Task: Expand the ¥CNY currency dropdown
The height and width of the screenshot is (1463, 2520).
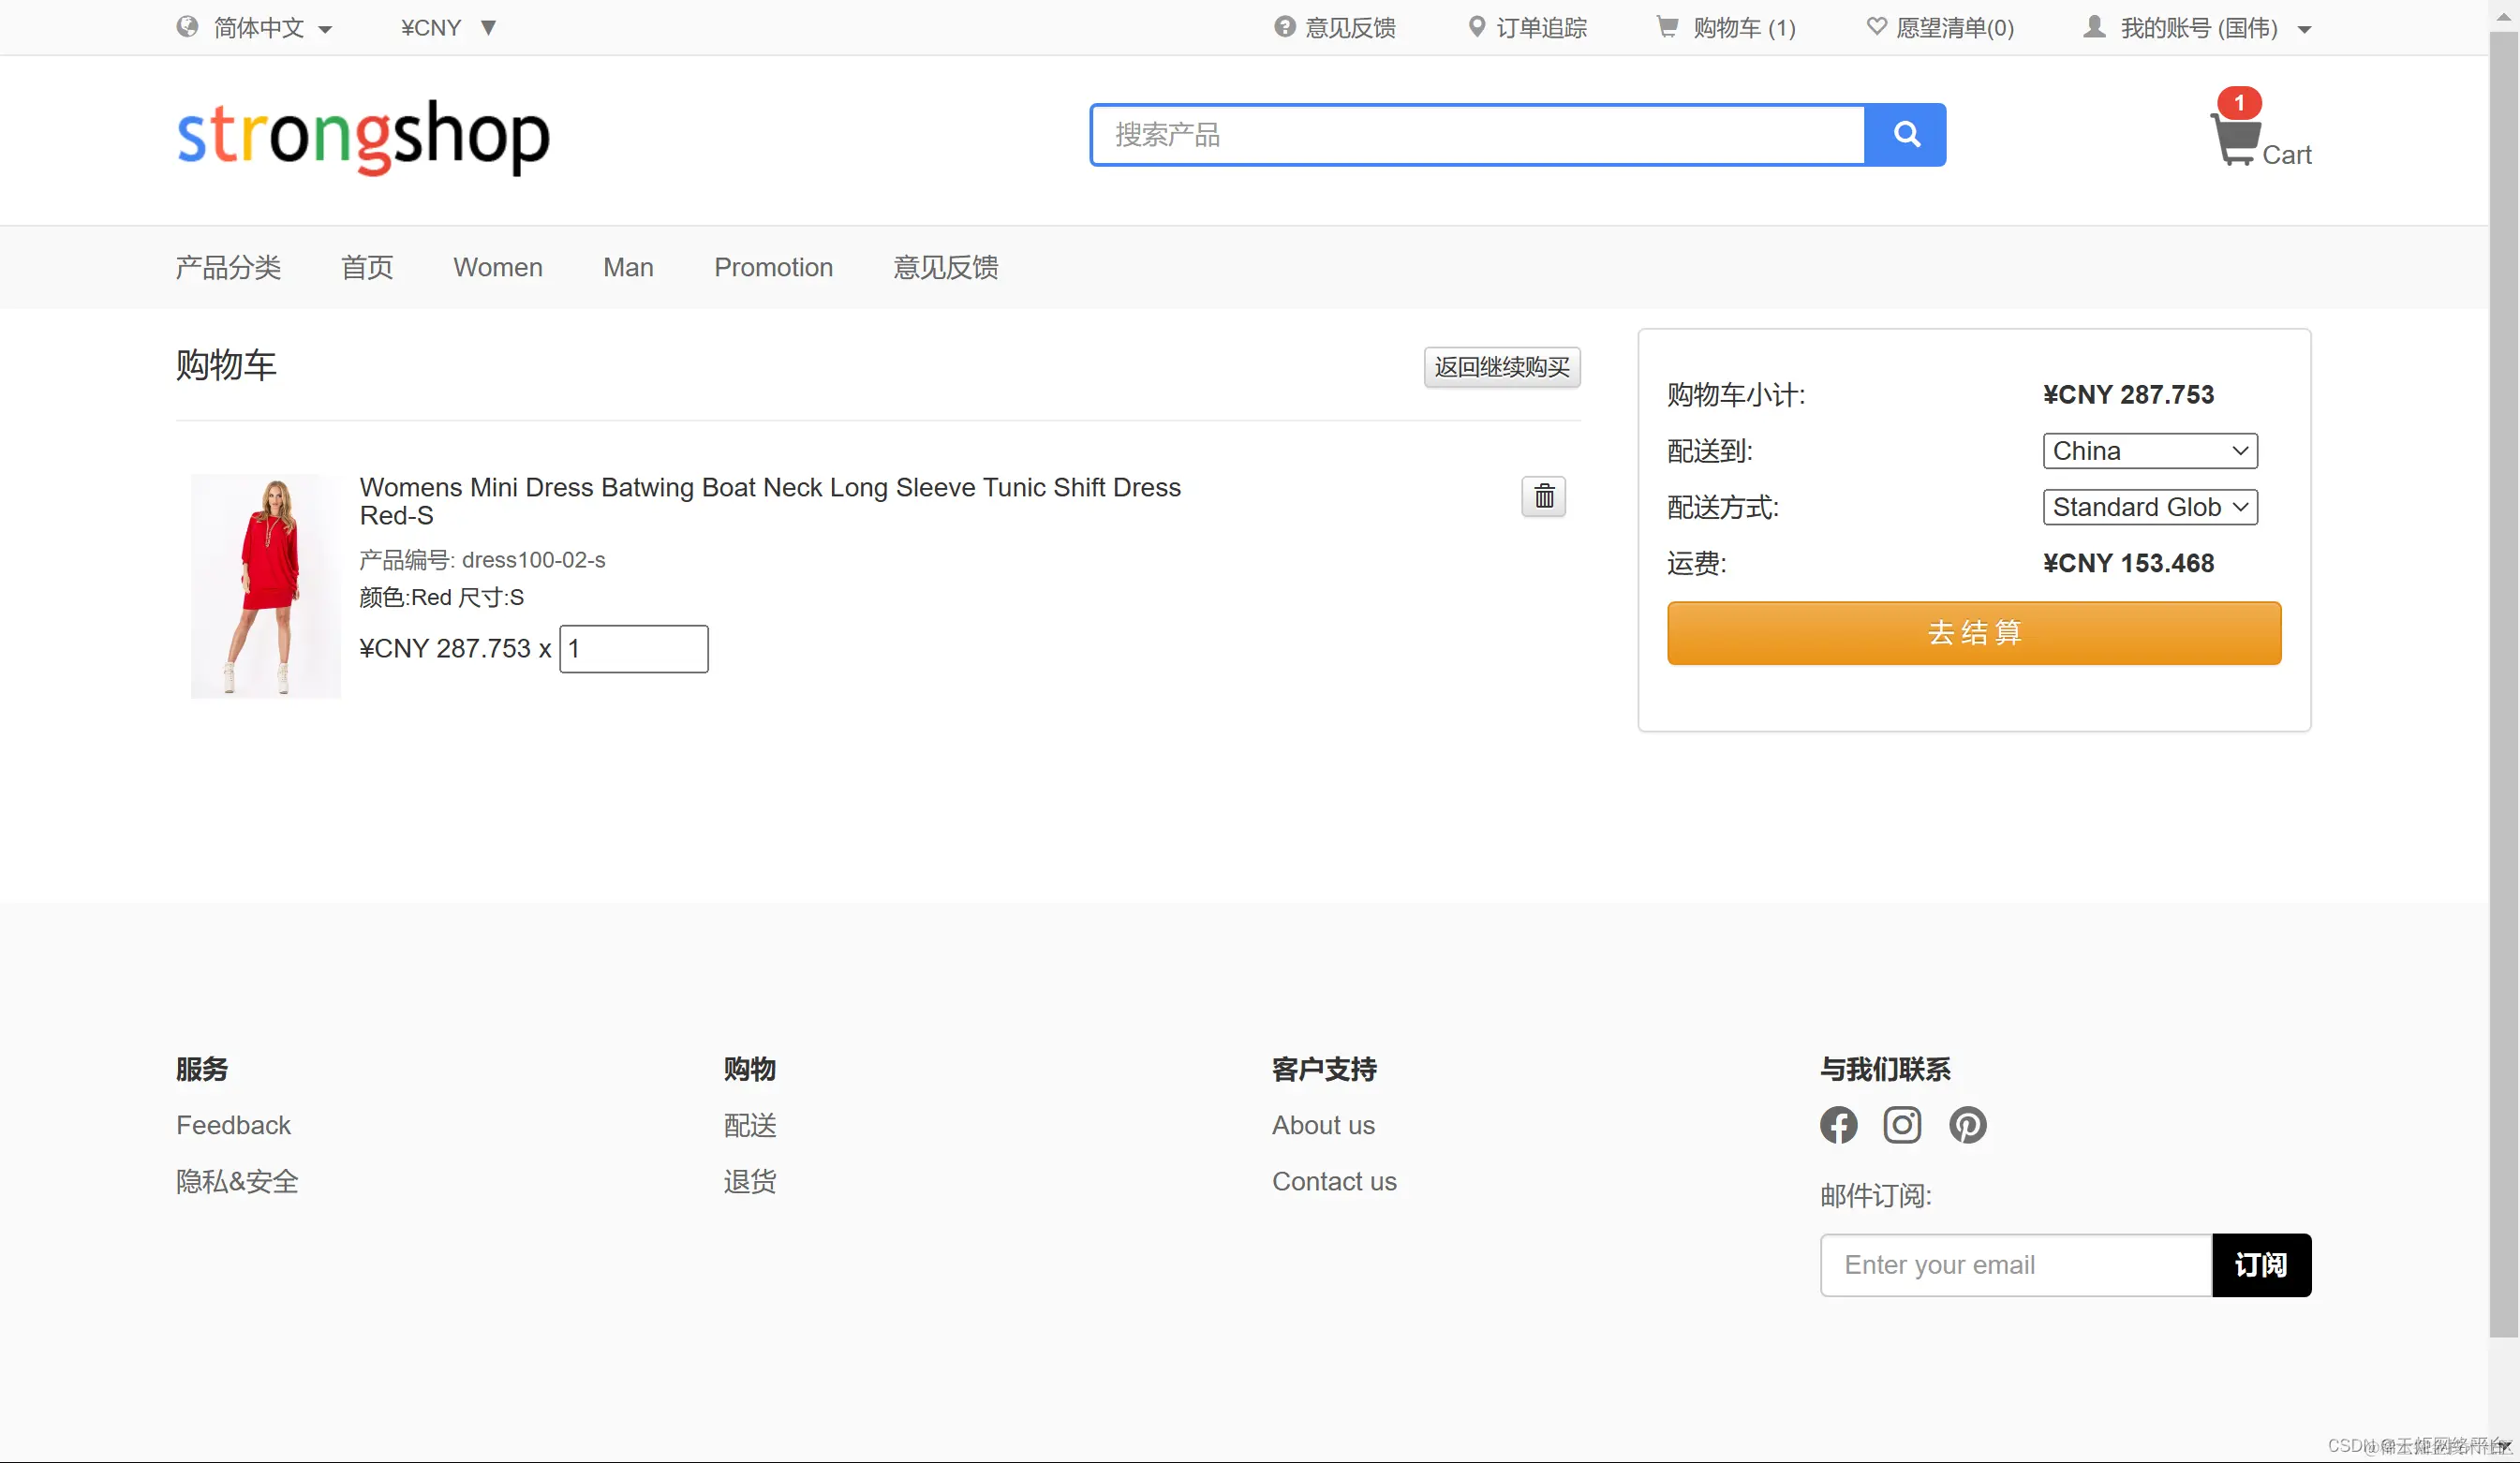Action: point(448,28)
